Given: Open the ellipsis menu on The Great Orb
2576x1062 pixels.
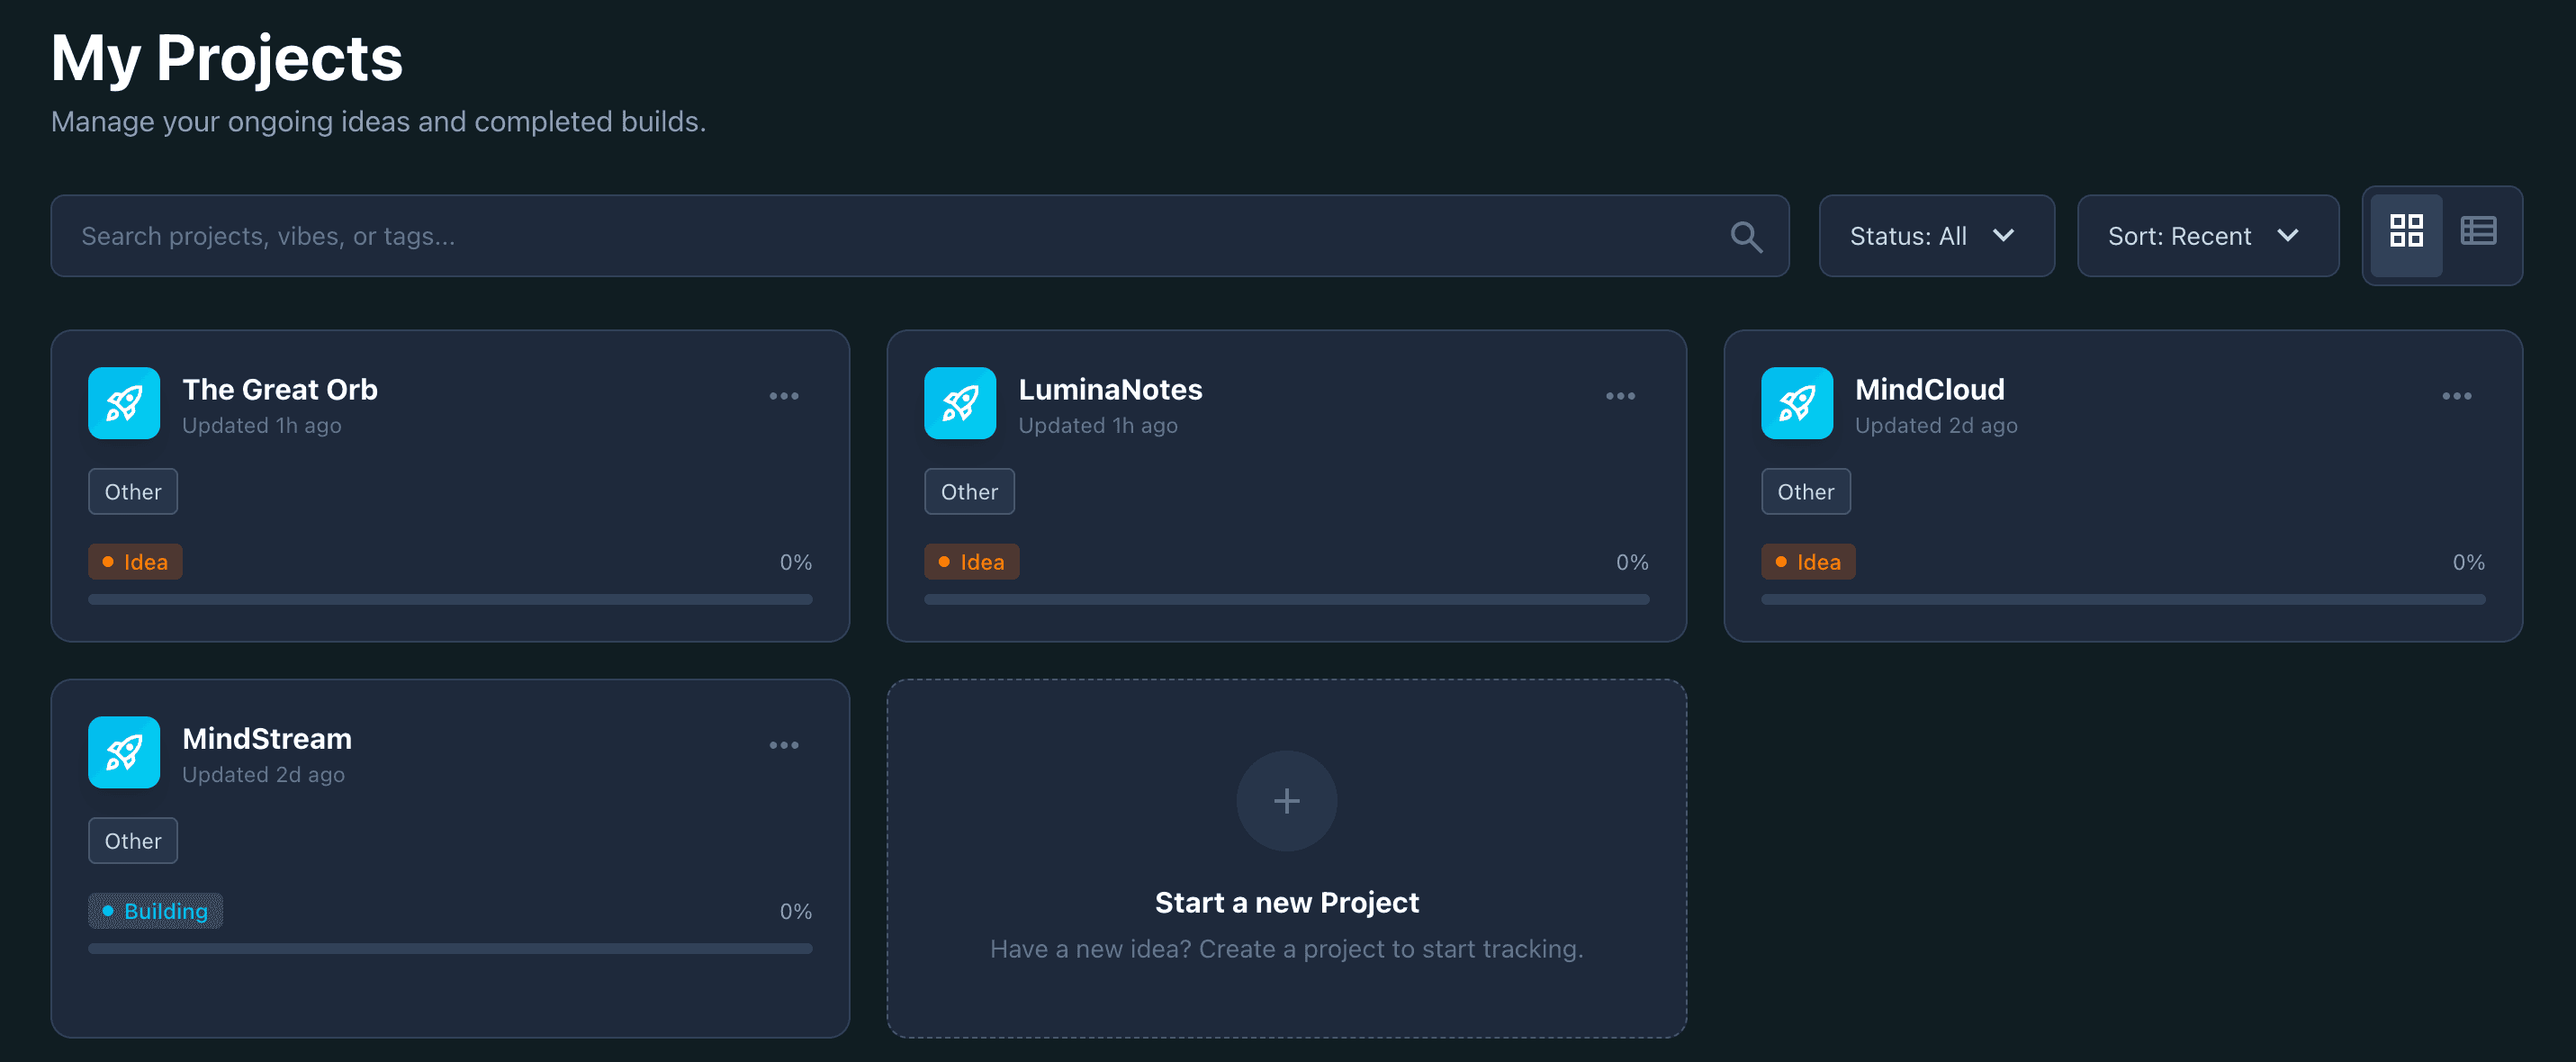Looking at the screenshot, I should [x=785, y=395].
